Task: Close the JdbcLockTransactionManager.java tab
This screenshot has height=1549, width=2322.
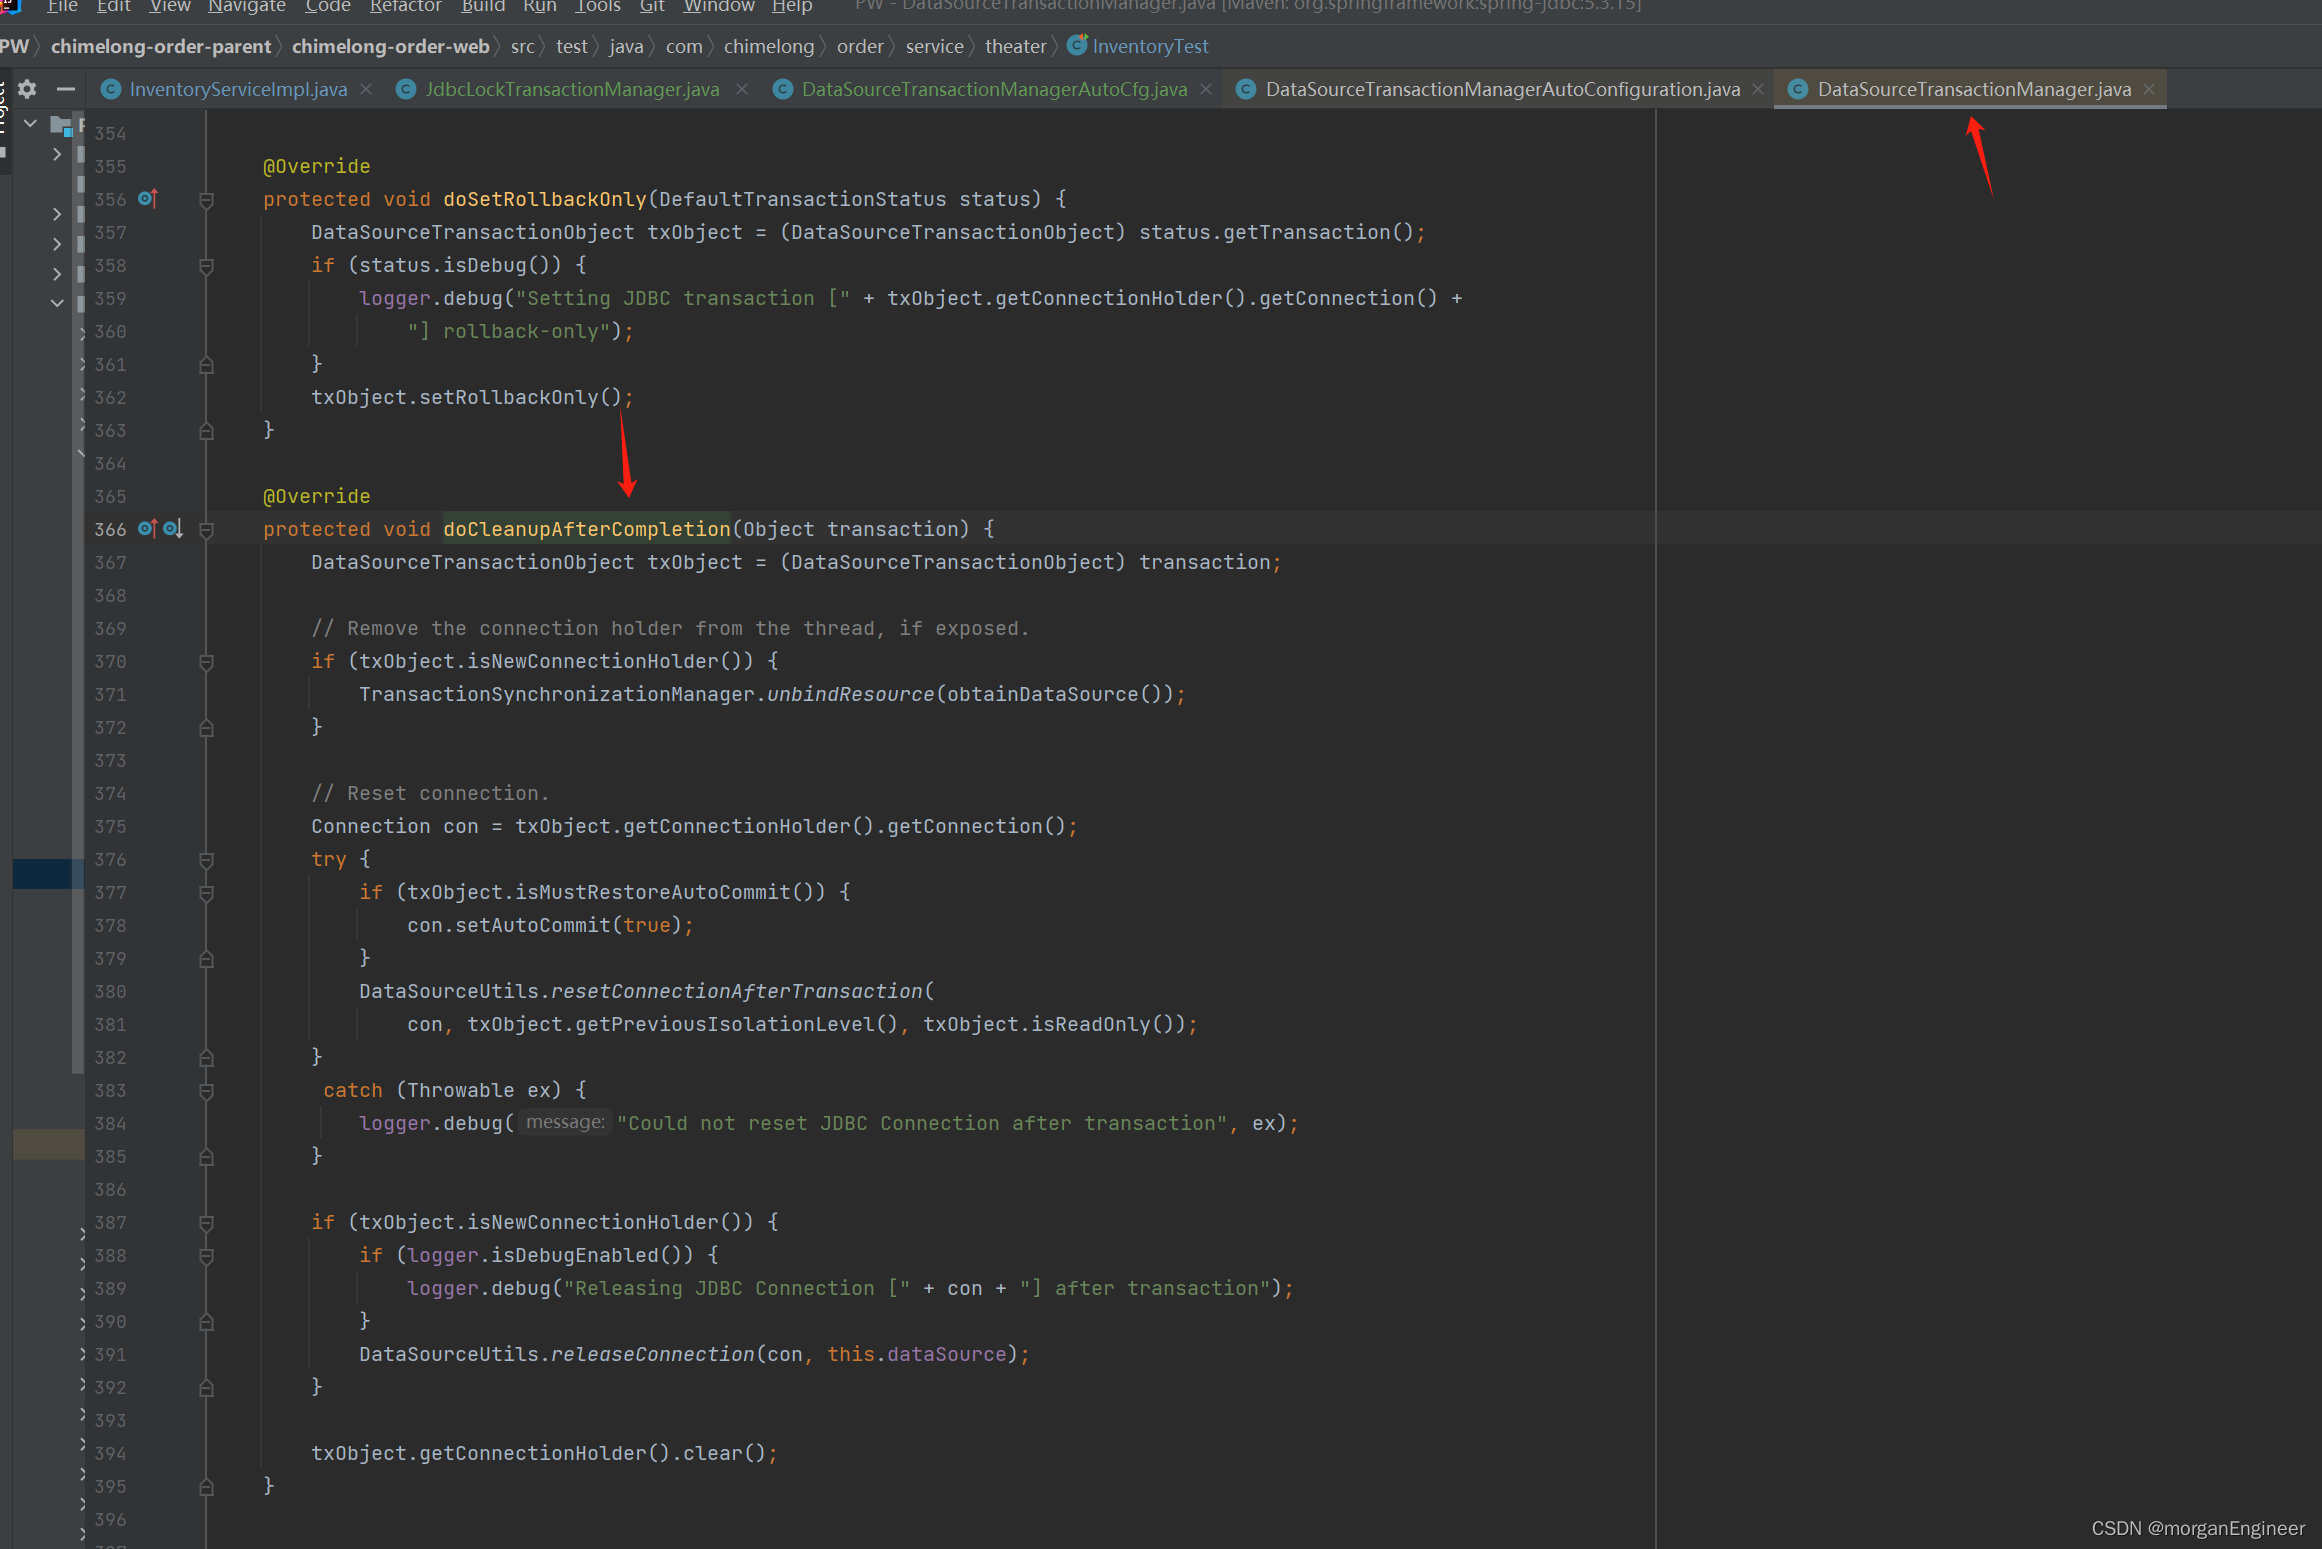Action: 742,90
